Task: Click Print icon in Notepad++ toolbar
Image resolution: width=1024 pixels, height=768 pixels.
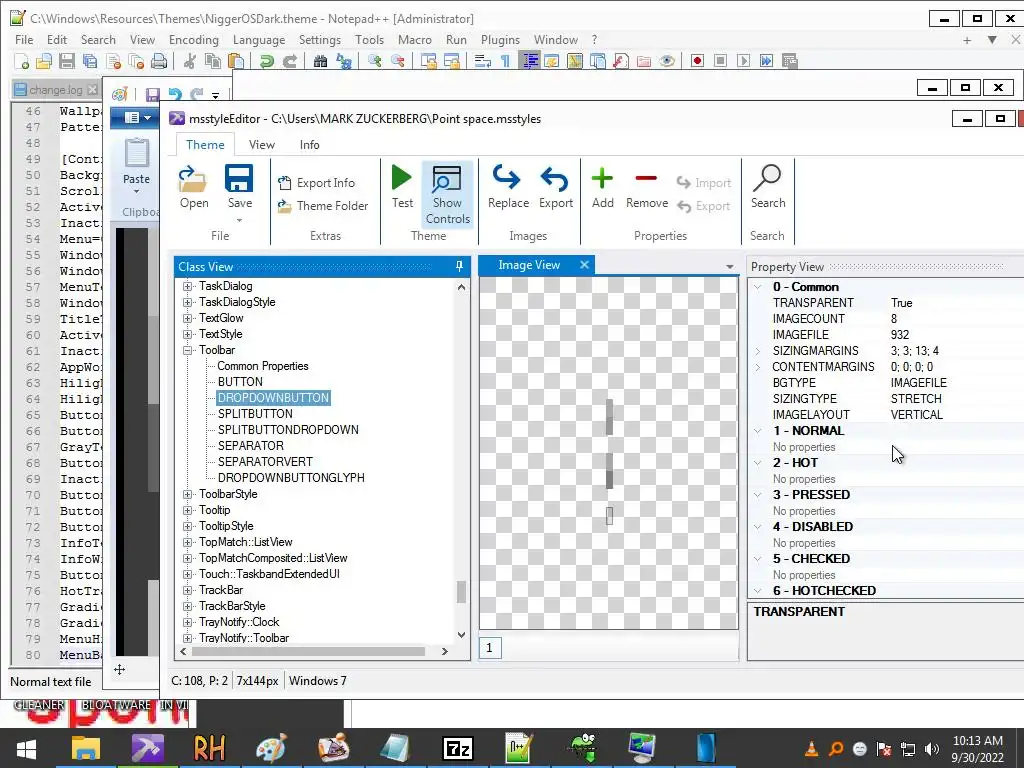Action: [159, 61]
